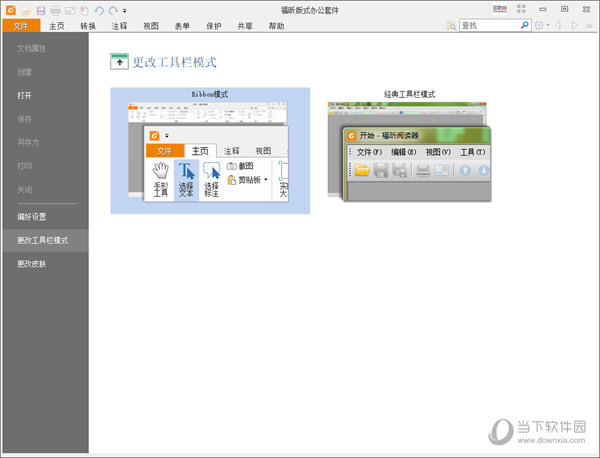600x458 pixels.
Task: Switch to the 注释 ribbon tab
Action: coord(119,26)
